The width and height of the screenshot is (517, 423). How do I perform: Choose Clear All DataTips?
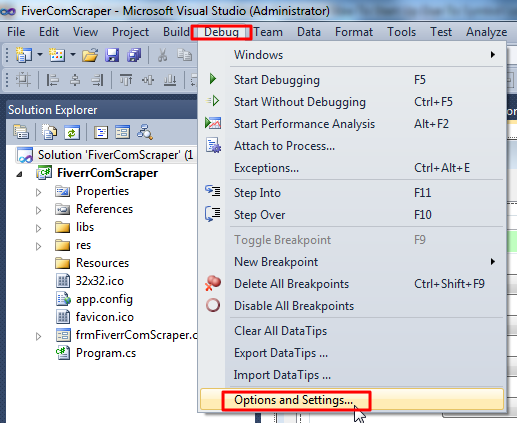coord(352,331)
